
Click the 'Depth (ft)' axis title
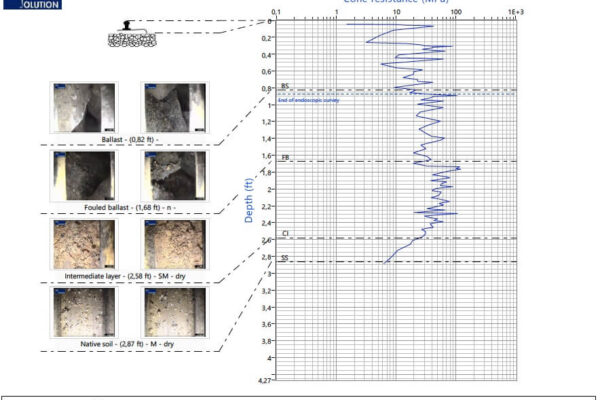[249, 200]
